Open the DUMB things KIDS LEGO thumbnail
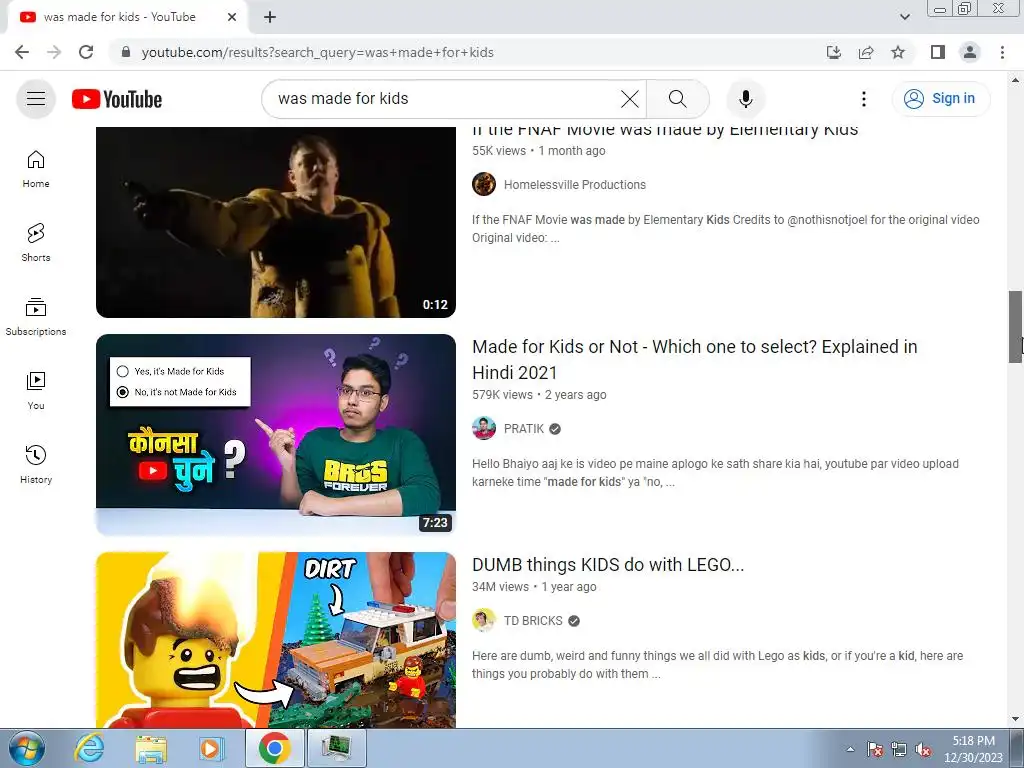 [276, 640]
